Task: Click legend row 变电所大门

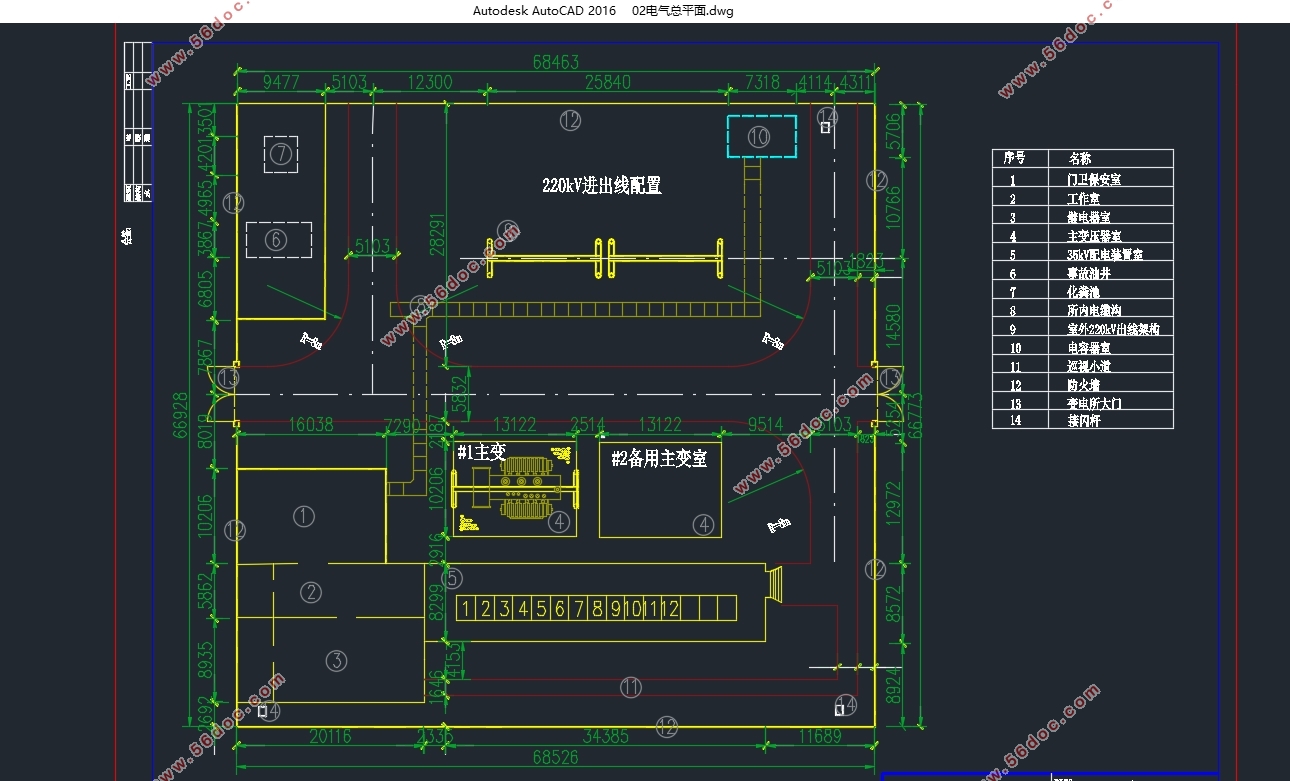Action: pos(1082,402)
